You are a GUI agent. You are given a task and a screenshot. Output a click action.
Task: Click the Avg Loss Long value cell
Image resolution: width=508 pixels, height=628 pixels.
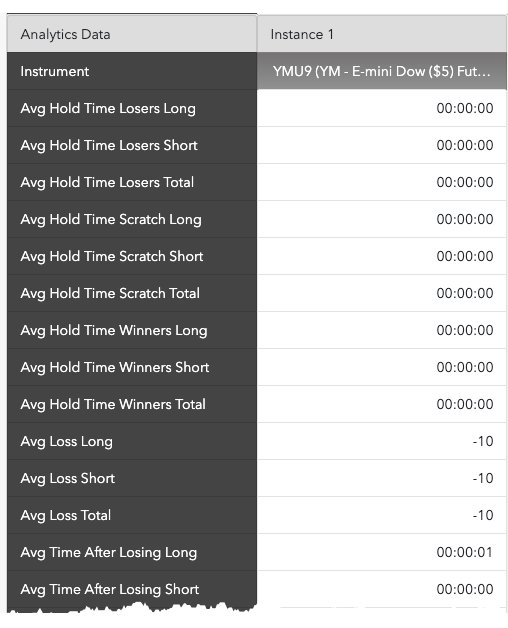pos(382,441)
